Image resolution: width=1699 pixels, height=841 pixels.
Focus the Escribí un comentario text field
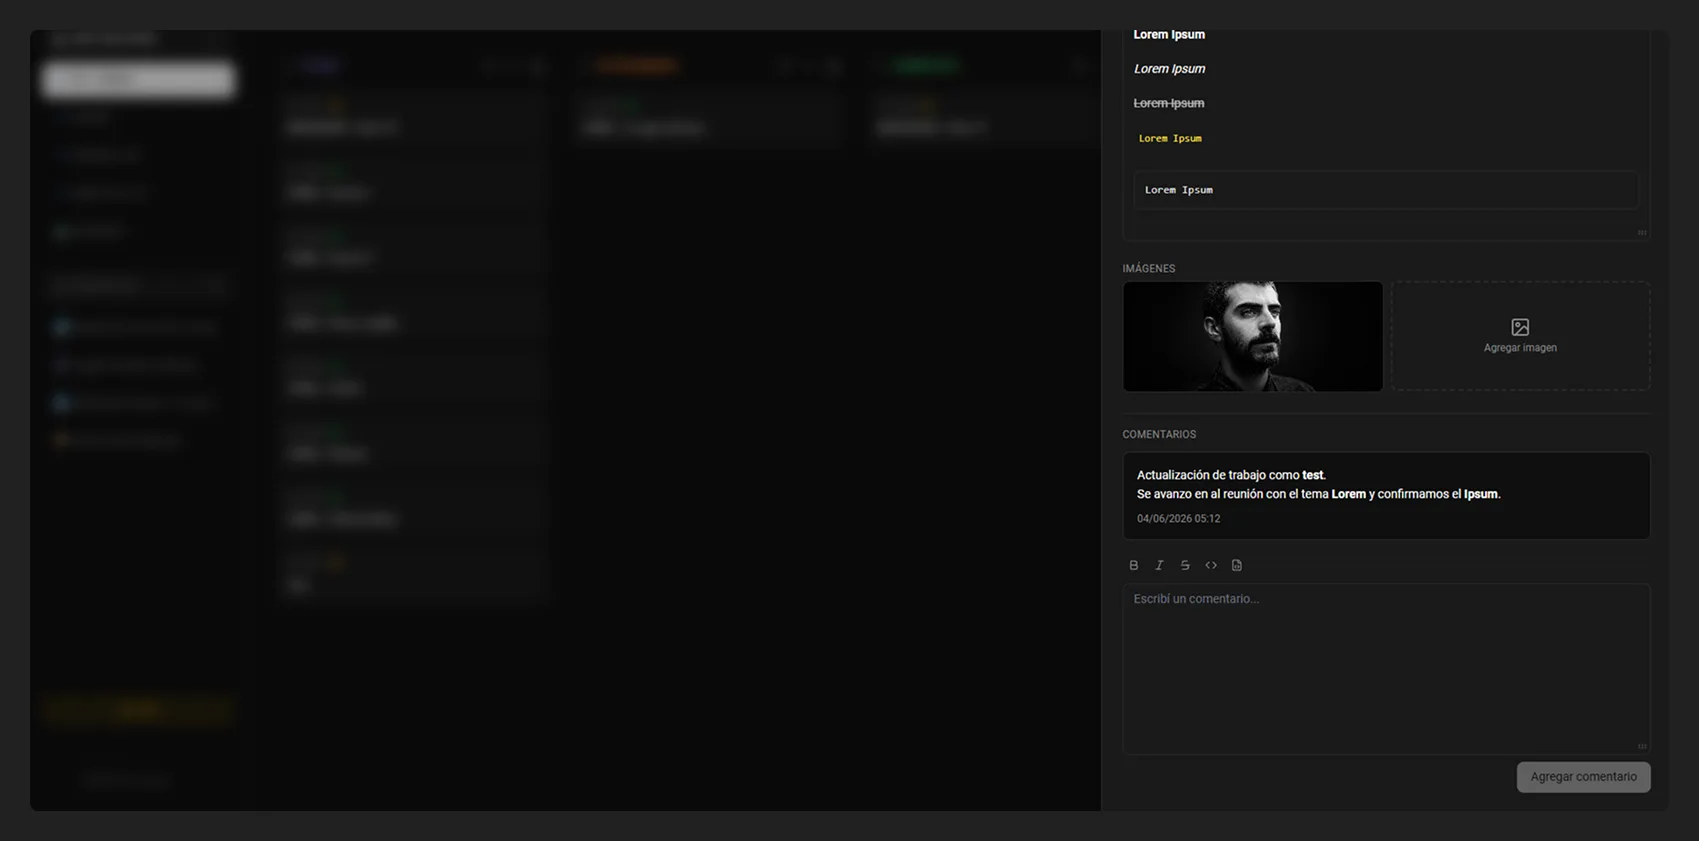click(x=1386, y=669)
